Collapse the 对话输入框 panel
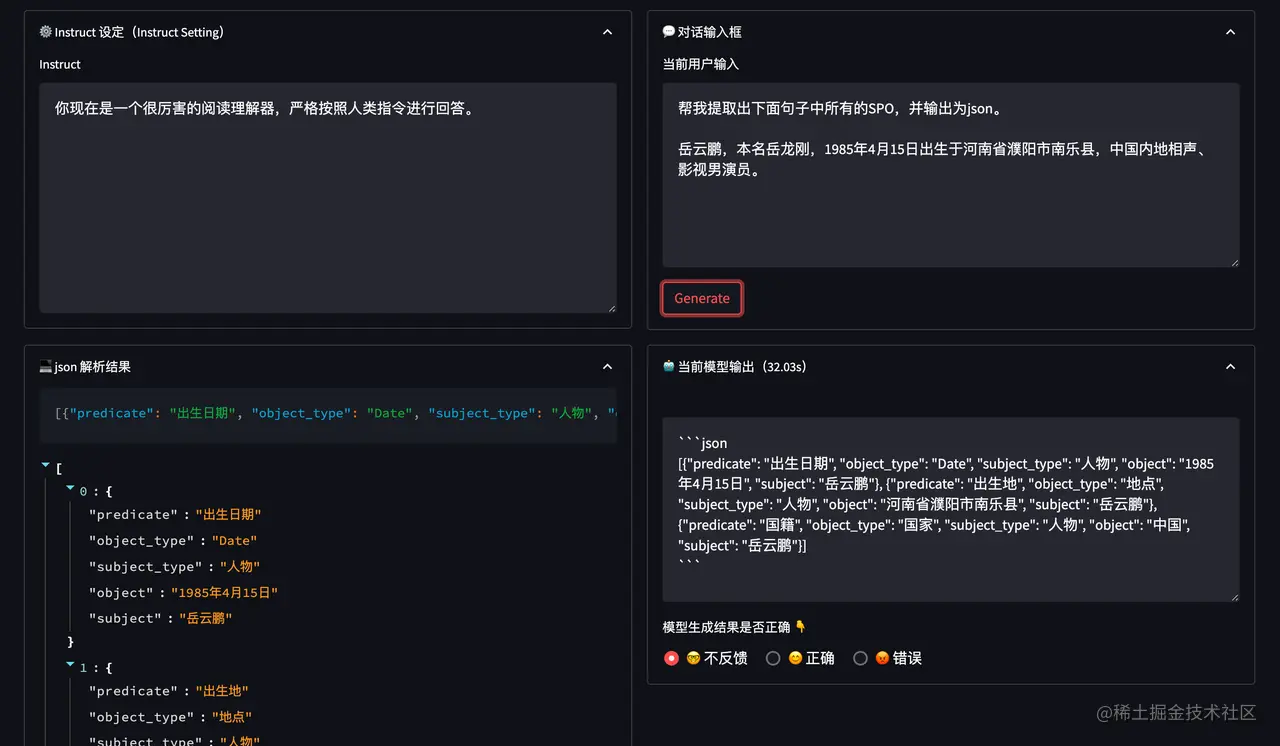The height and width of the screenshot is (746, 1280). [1230, 32]
